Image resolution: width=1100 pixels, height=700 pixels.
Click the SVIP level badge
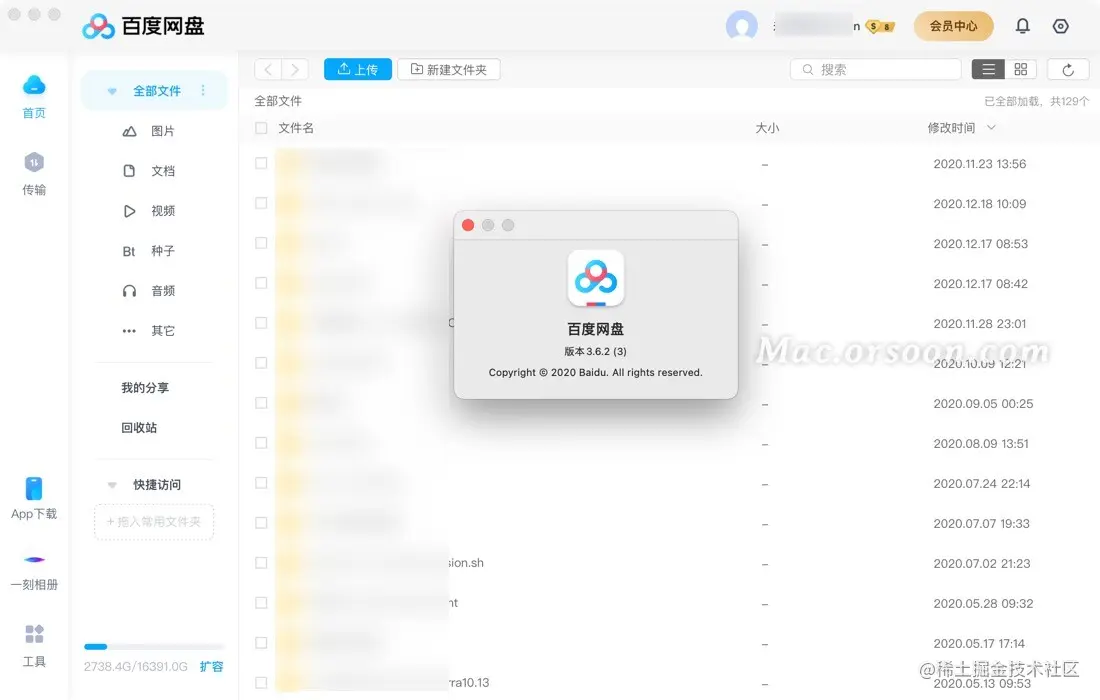pos(880,27)
